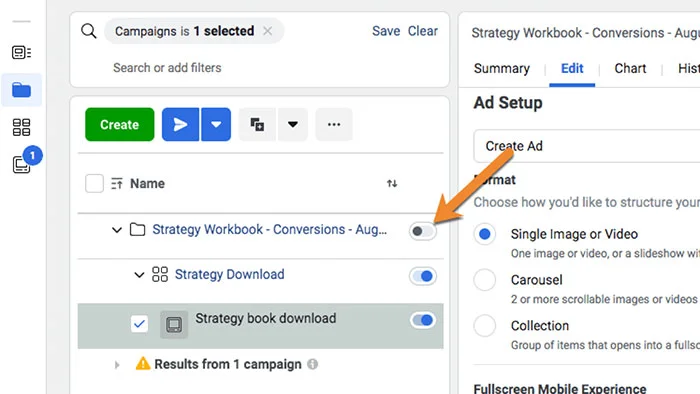Screen dimensions: 700x394
Task: Collapse the Strategy Download ad set
Action: click(x=139, y=275)
